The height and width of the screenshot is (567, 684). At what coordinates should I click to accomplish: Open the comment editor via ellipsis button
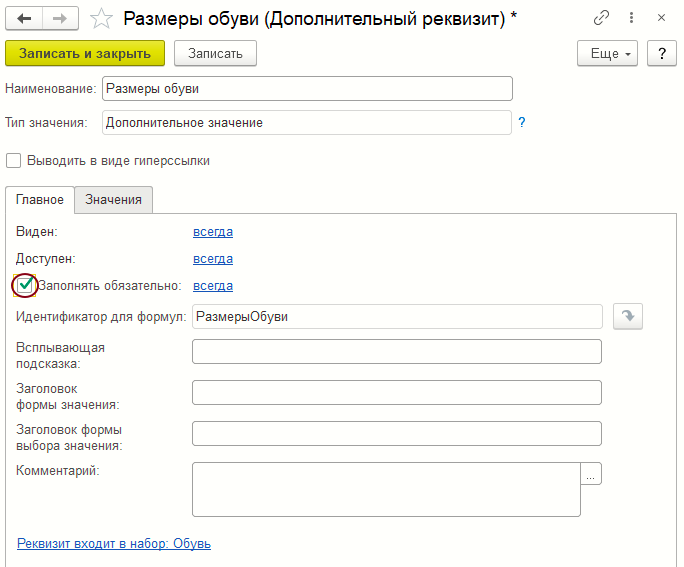[x=591, y=475]
